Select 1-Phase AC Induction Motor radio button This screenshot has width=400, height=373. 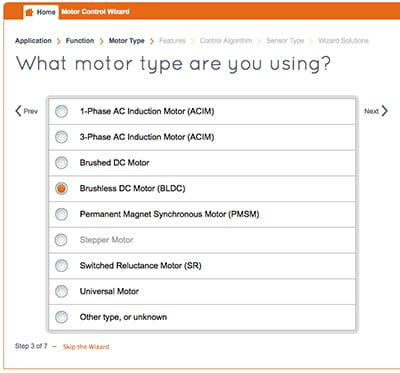[61, 111]
